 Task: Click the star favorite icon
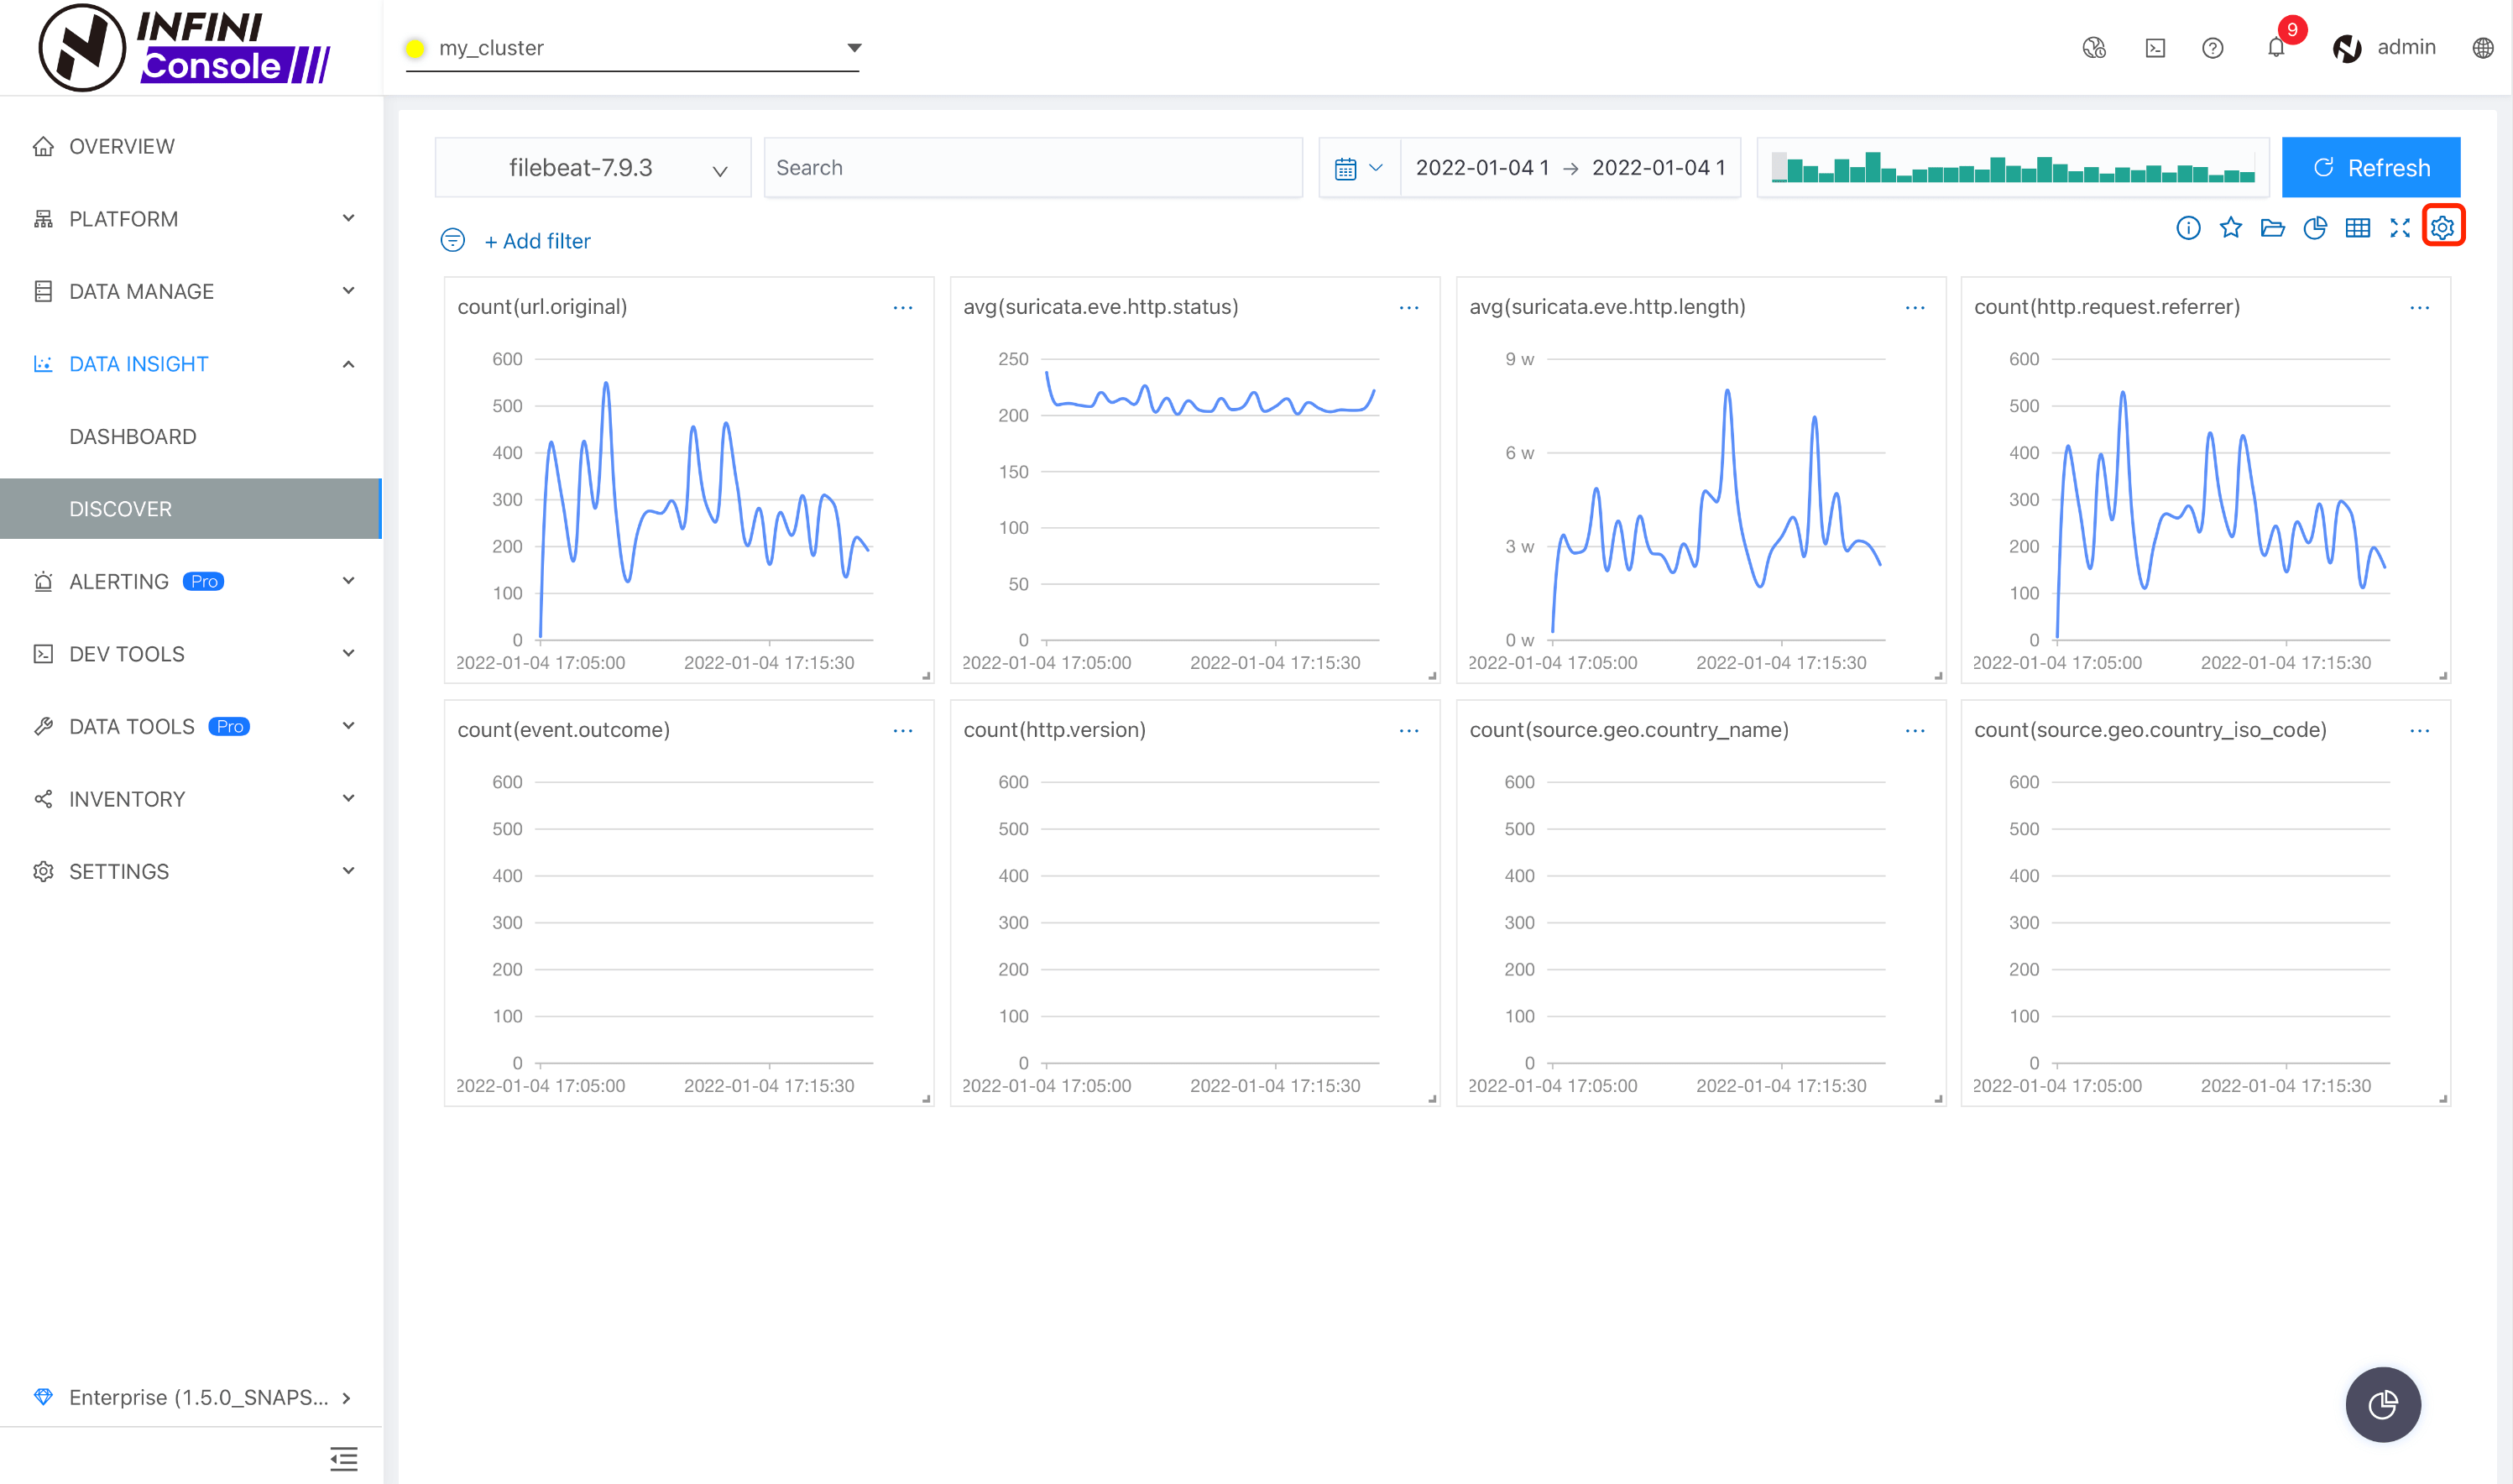[x=2230, y=228]
